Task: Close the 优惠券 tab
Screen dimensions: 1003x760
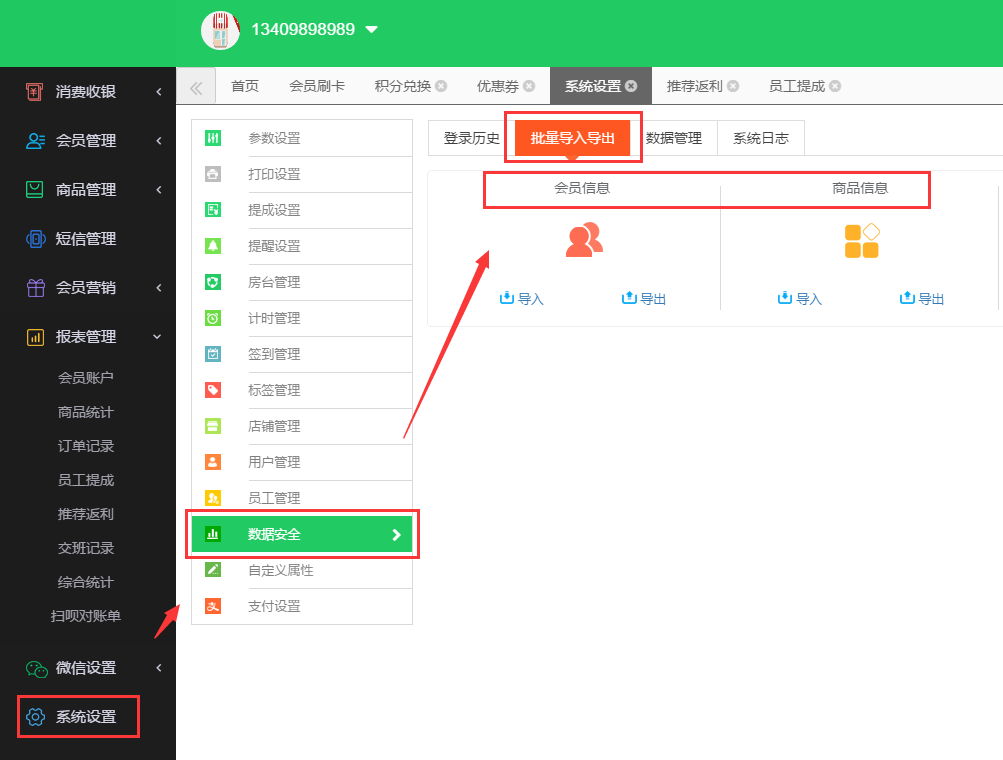Action: 529,86
